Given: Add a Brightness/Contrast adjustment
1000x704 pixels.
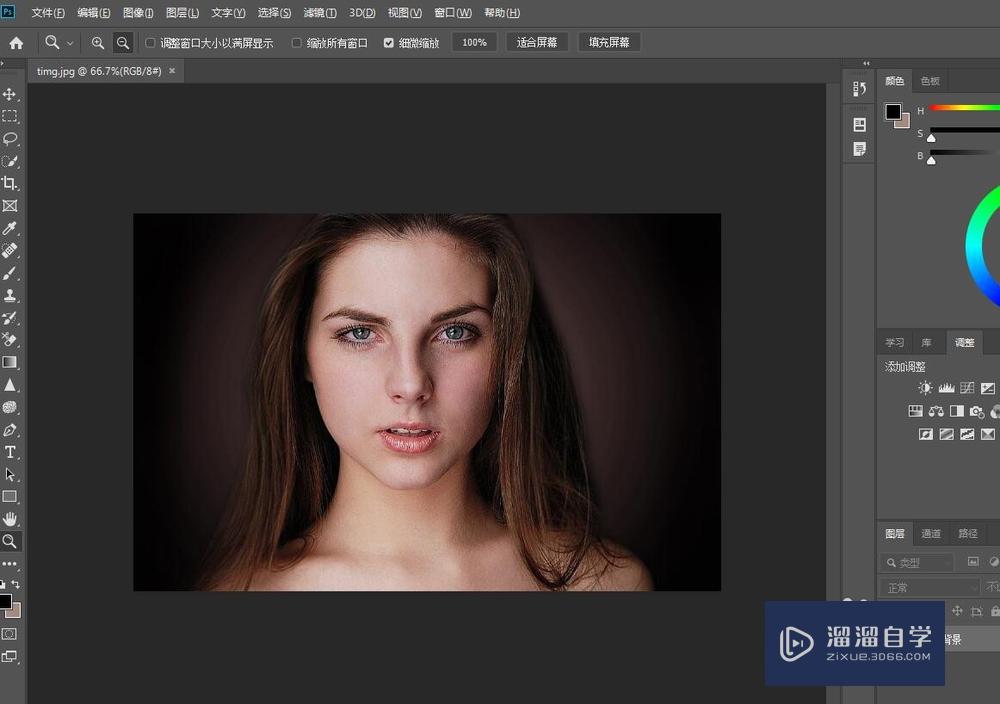Looking at the screenshot, I should pos(925,388).
